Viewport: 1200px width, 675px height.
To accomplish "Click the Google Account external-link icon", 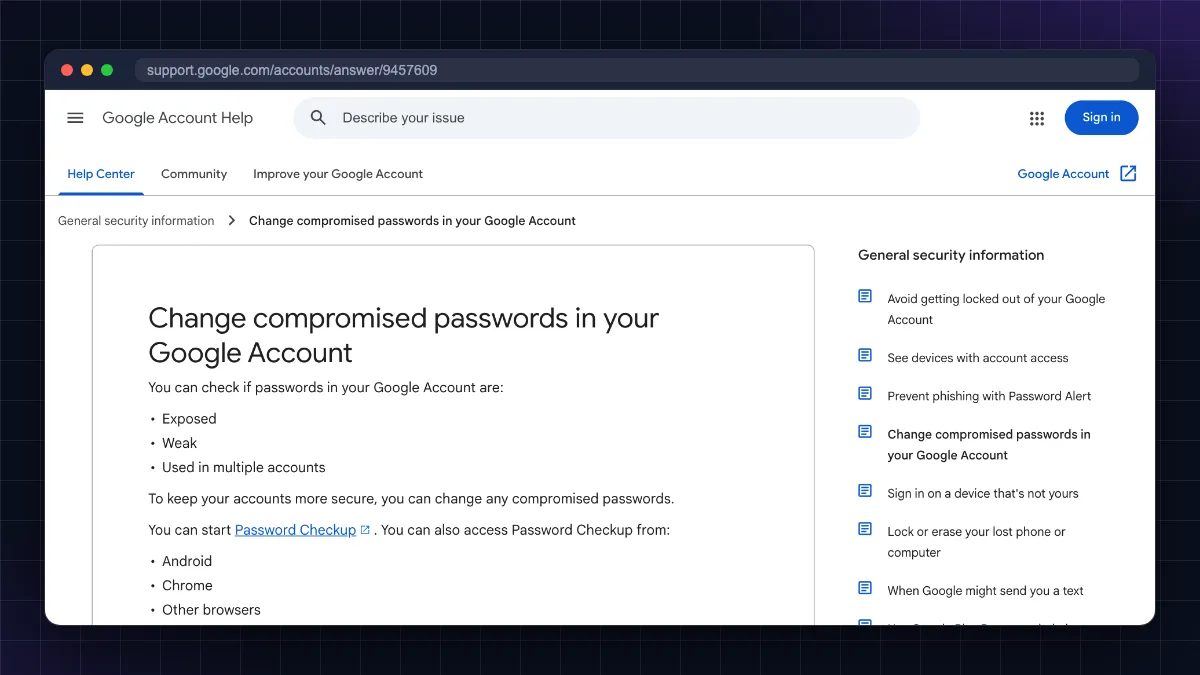I will point(1128,173).
